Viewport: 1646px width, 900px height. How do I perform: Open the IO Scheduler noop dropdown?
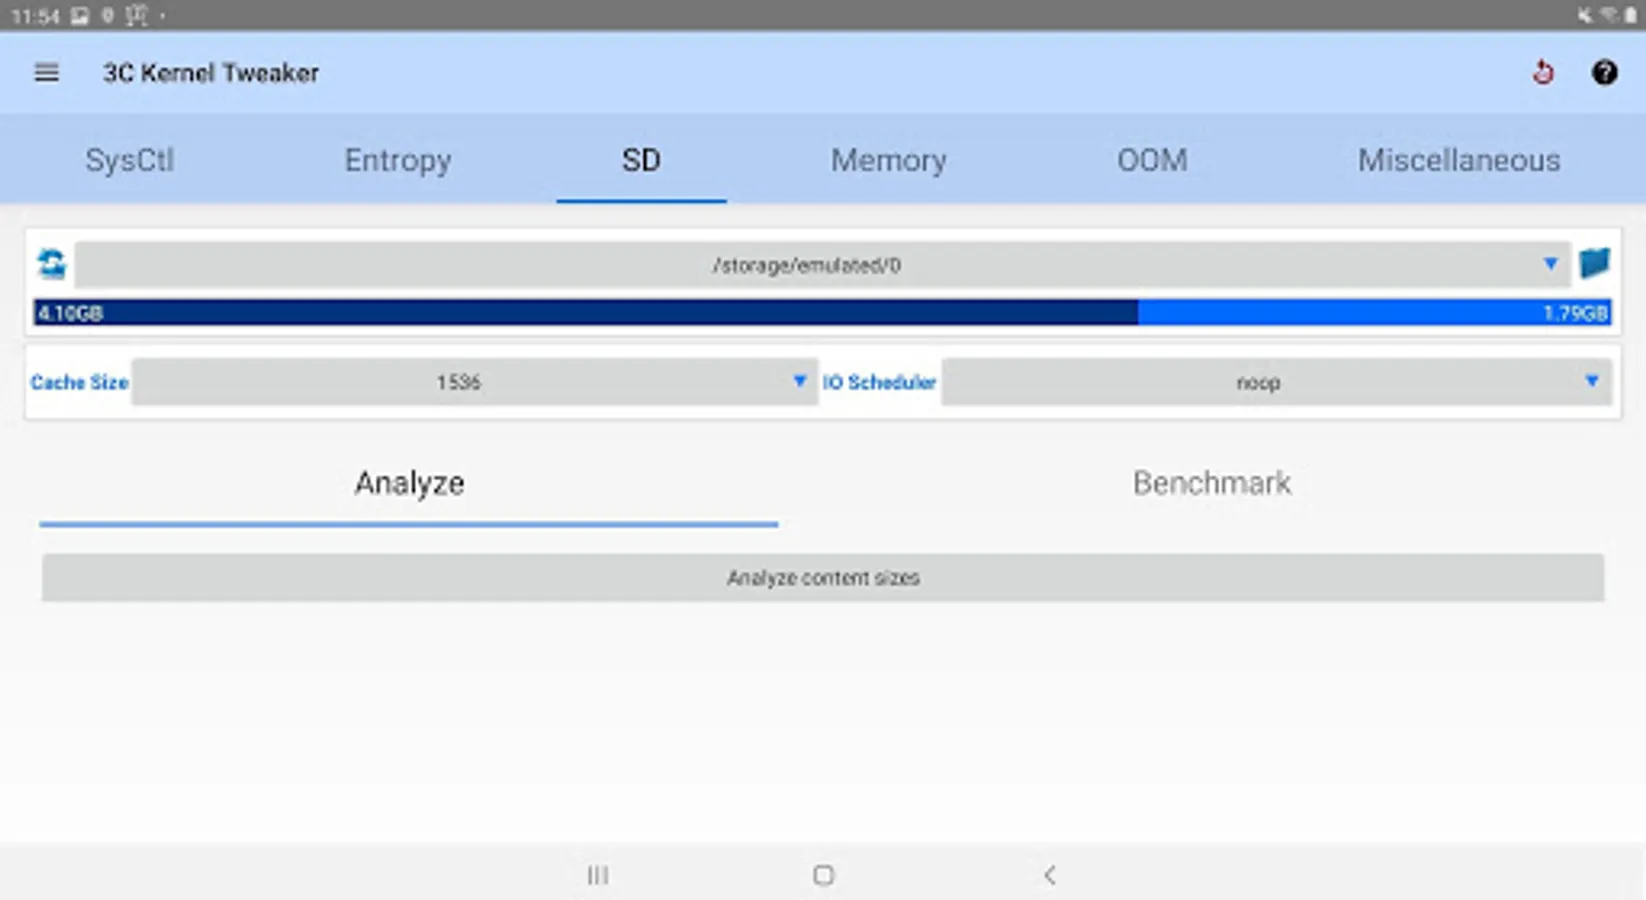tap(1277, 382)
